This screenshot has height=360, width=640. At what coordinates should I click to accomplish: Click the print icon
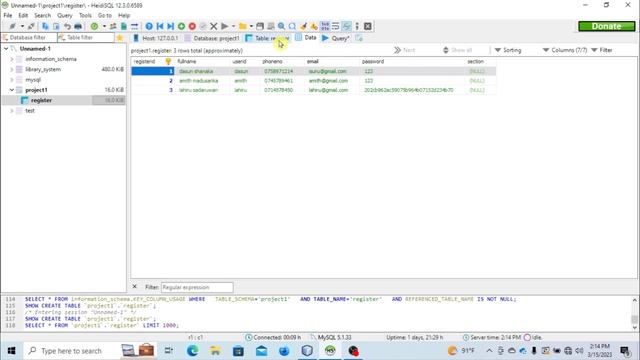(78, 26)
